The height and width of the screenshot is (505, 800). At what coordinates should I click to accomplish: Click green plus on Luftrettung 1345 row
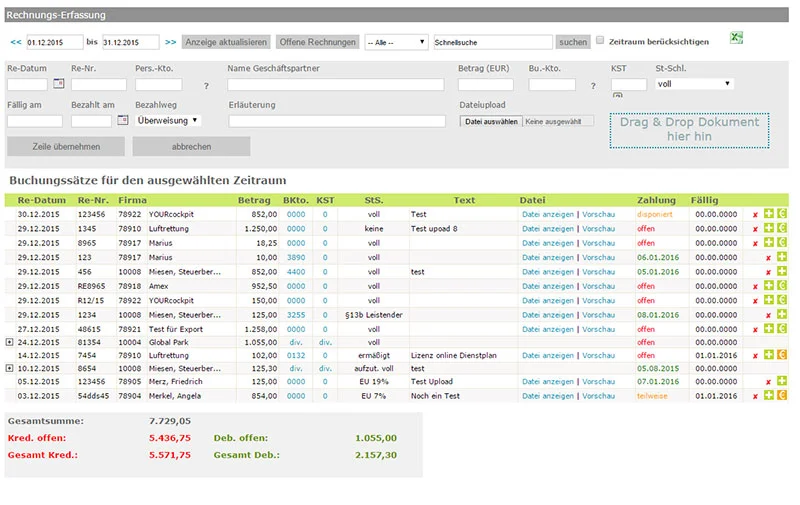[768, 228]
